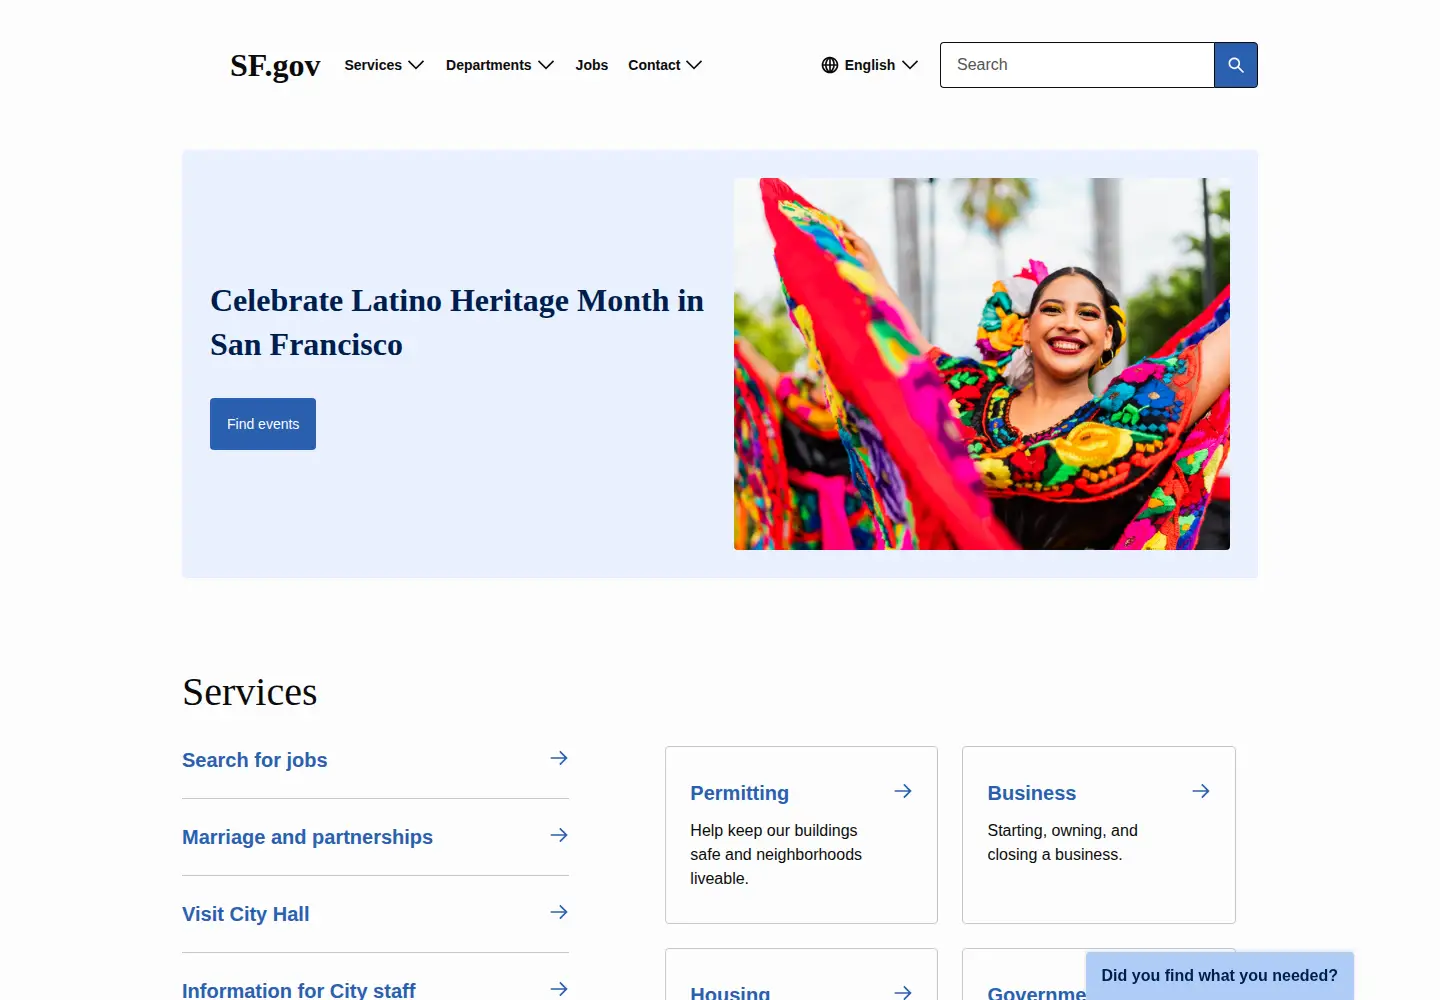The image size is (1440, 1000).
Task: Click the Celebrate Latino Heritage Month heading
Action: pyautogui.click(x=457, y=322)
